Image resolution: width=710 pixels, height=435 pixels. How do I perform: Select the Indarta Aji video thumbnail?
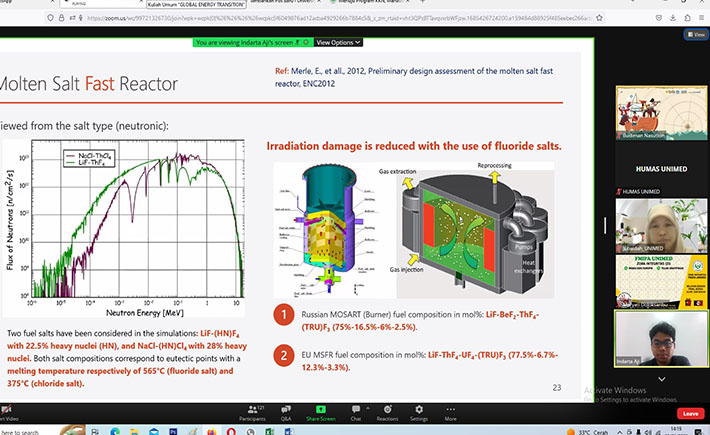point(661,339)
